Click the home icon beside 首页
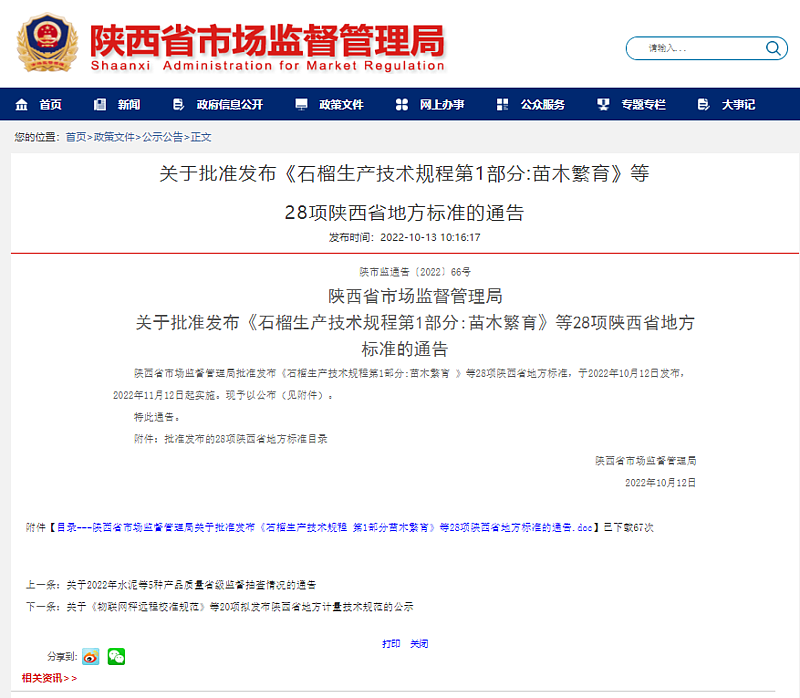800x698 pixels. point(21,105)
